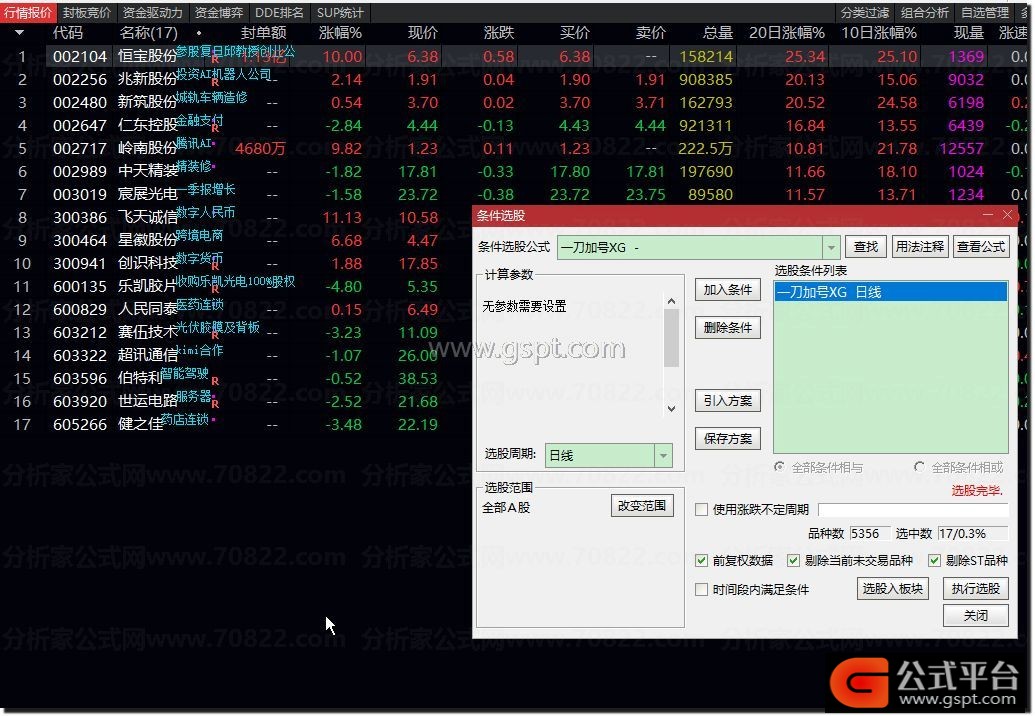1035x716 pixels.
Task: Open the sort triangle above row numbers
Action: pyautogui.click(x=18, y=32)
